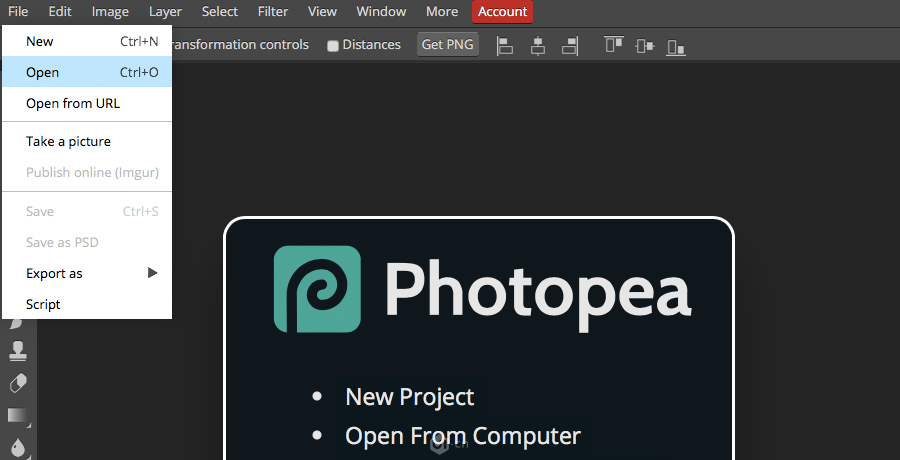Open the Window menu
Viewport: 900px width, 460px height.
pos(381,11)
